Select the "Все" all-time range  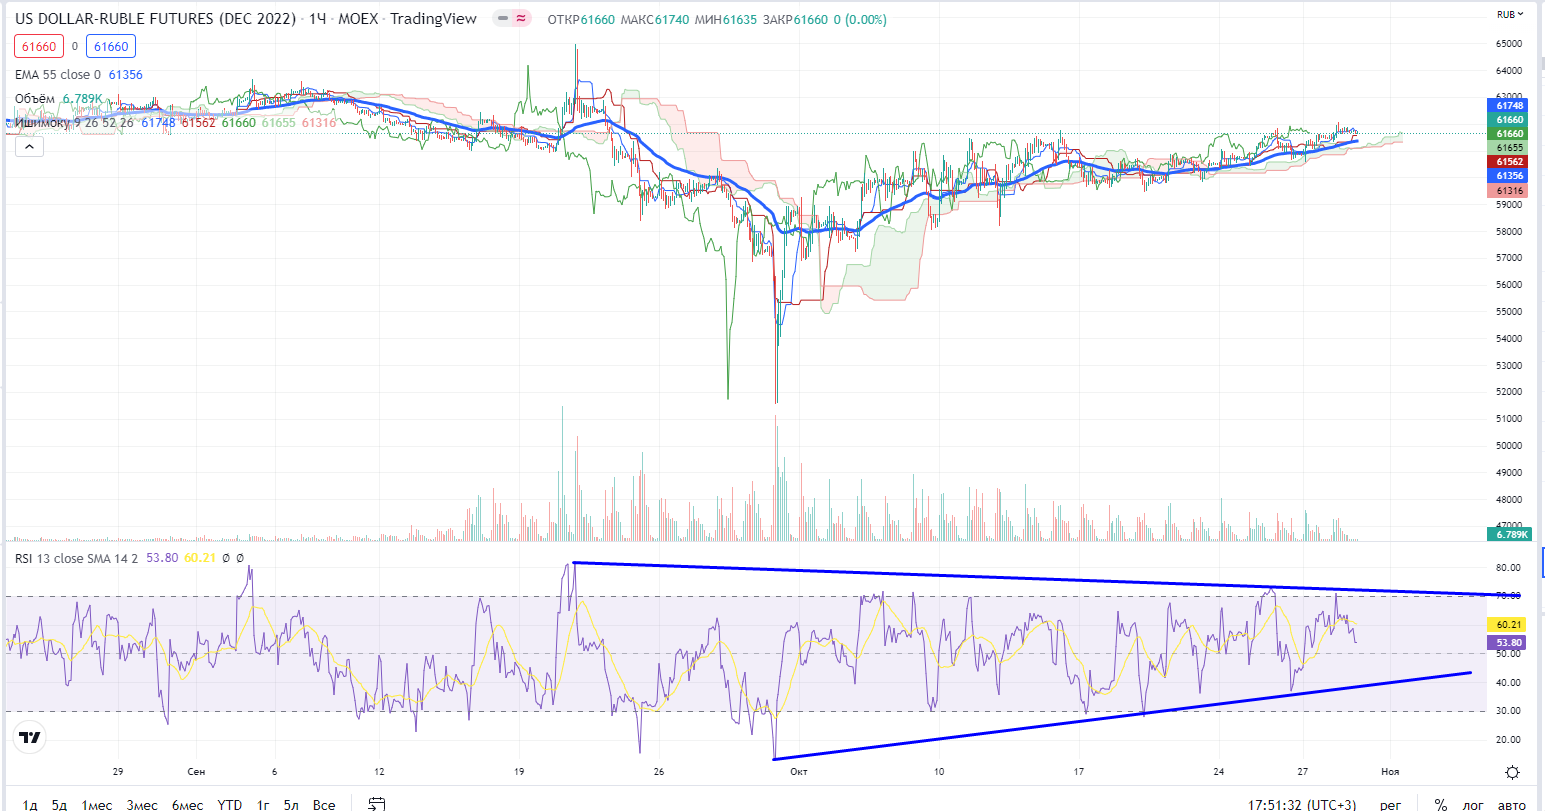(x=324, y=804)
